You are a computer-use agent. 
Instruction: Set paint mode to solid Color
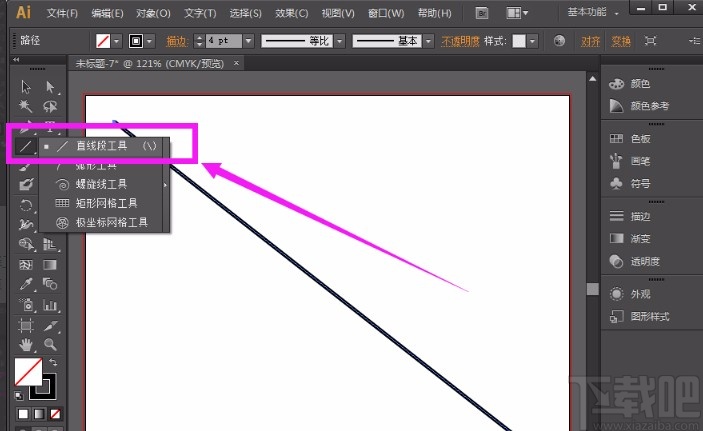[x=23, y=414]
